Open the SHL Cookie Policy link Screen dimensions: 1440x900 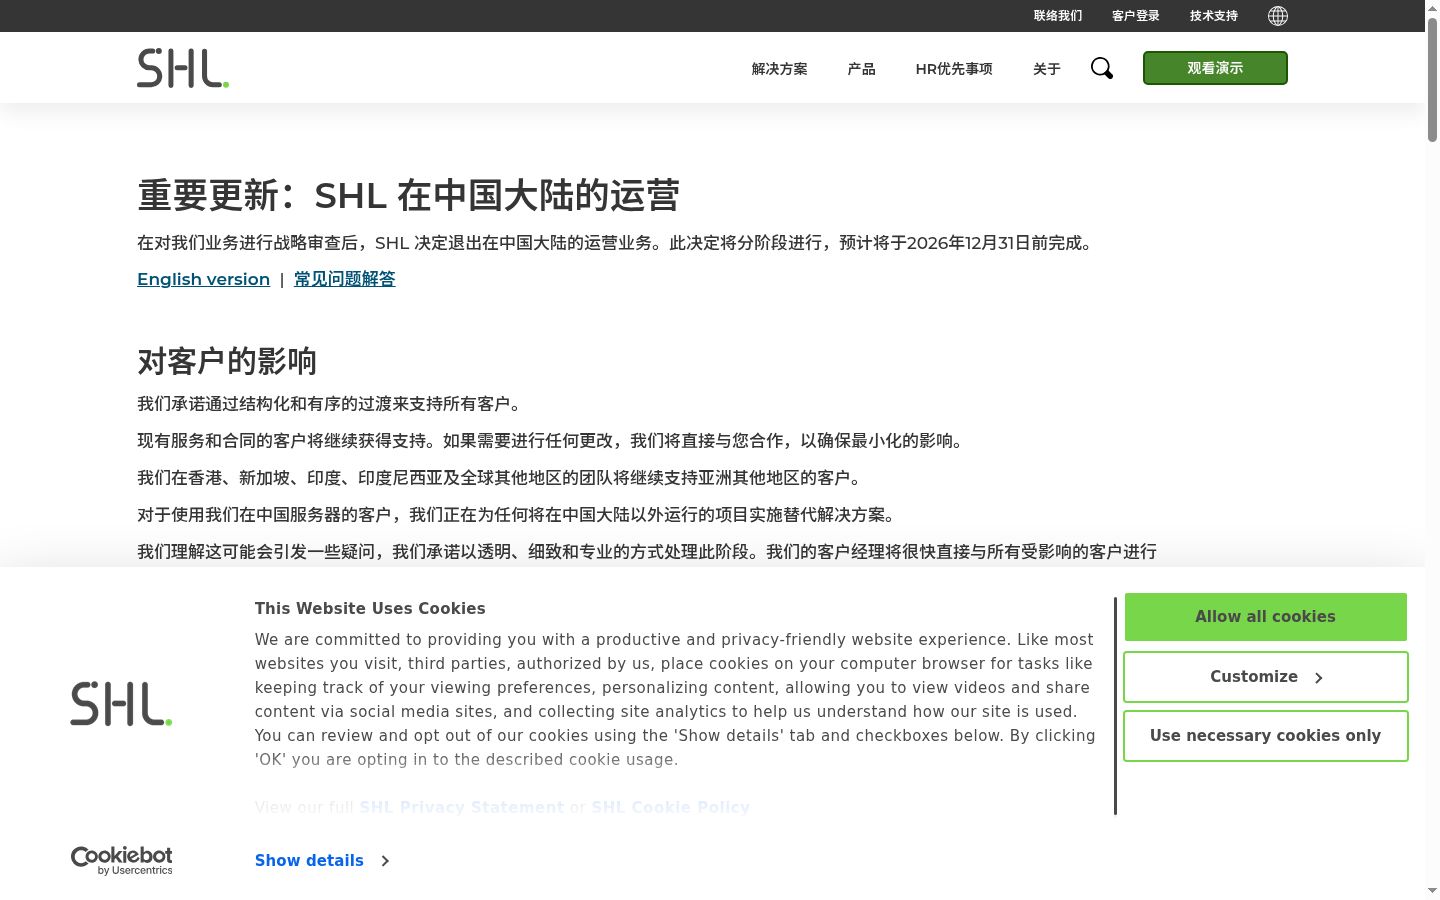[x=670, y=807]
